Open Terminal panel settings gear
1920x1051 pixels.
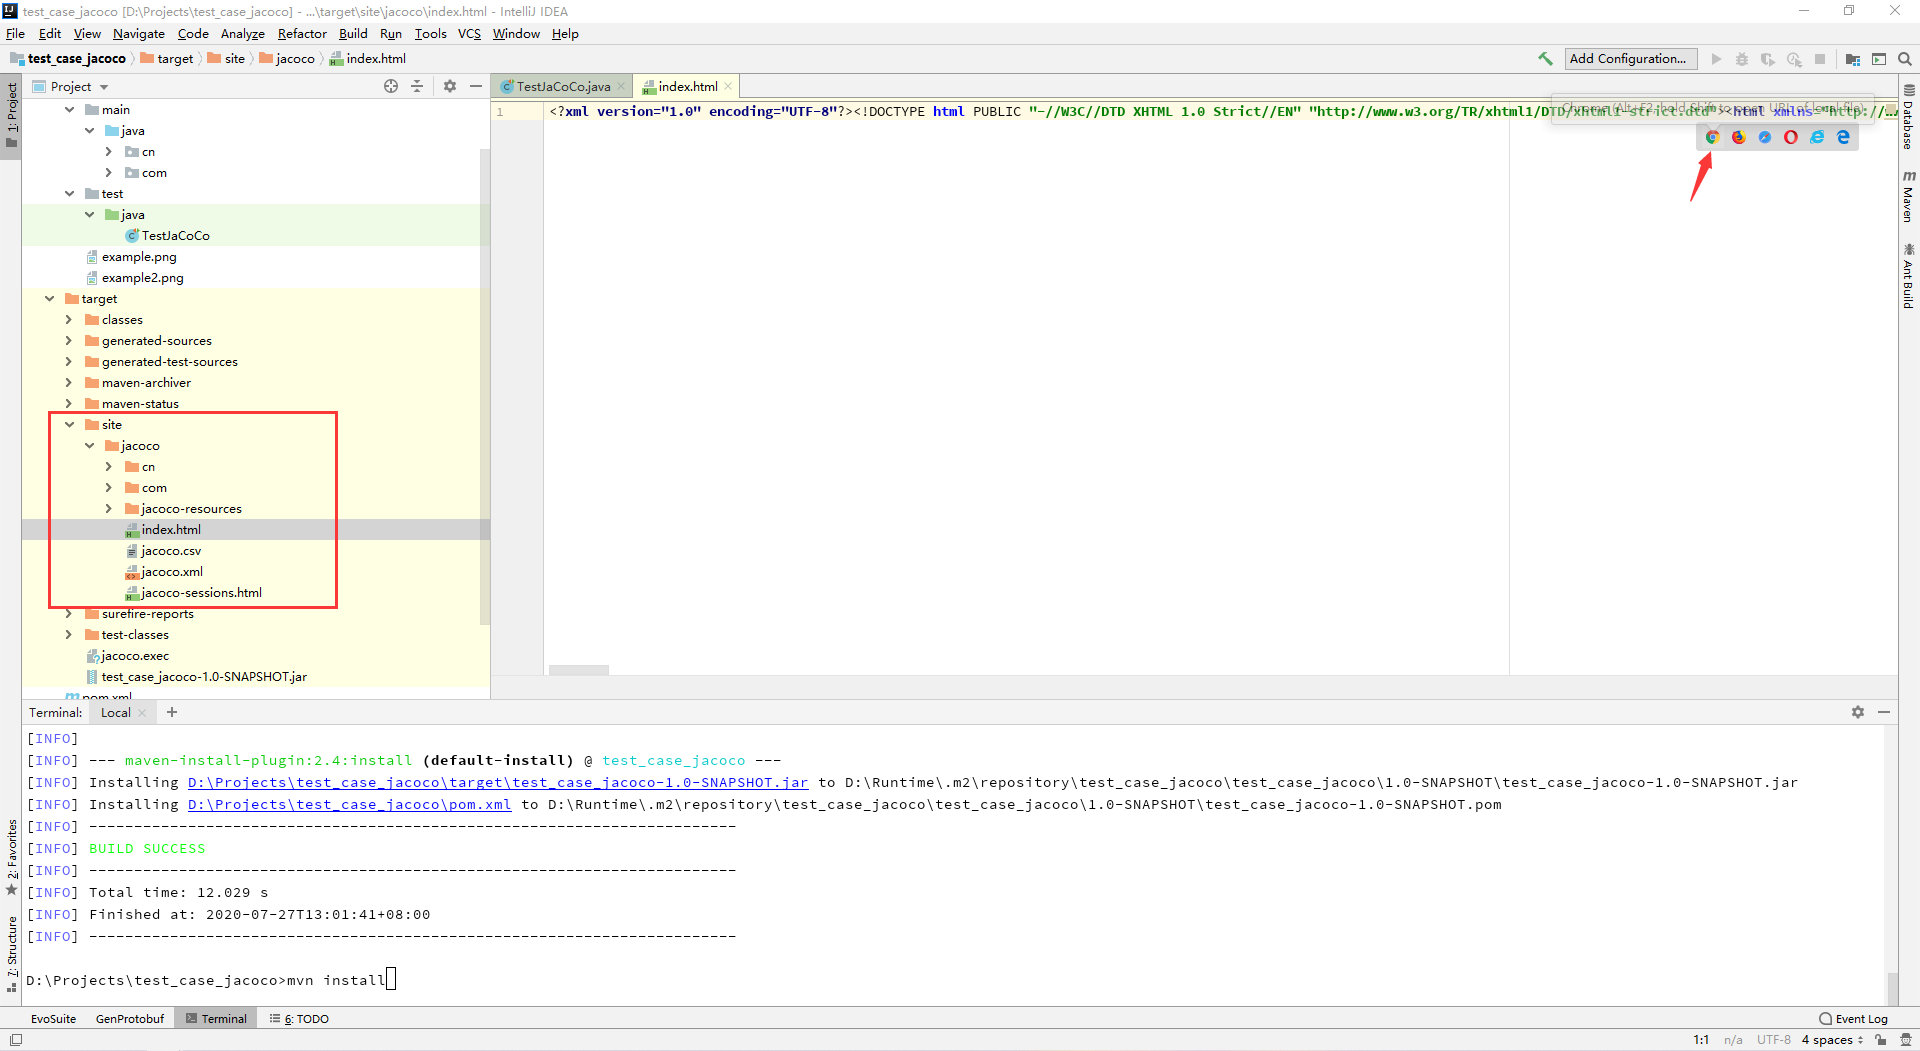pos(1858,712)
